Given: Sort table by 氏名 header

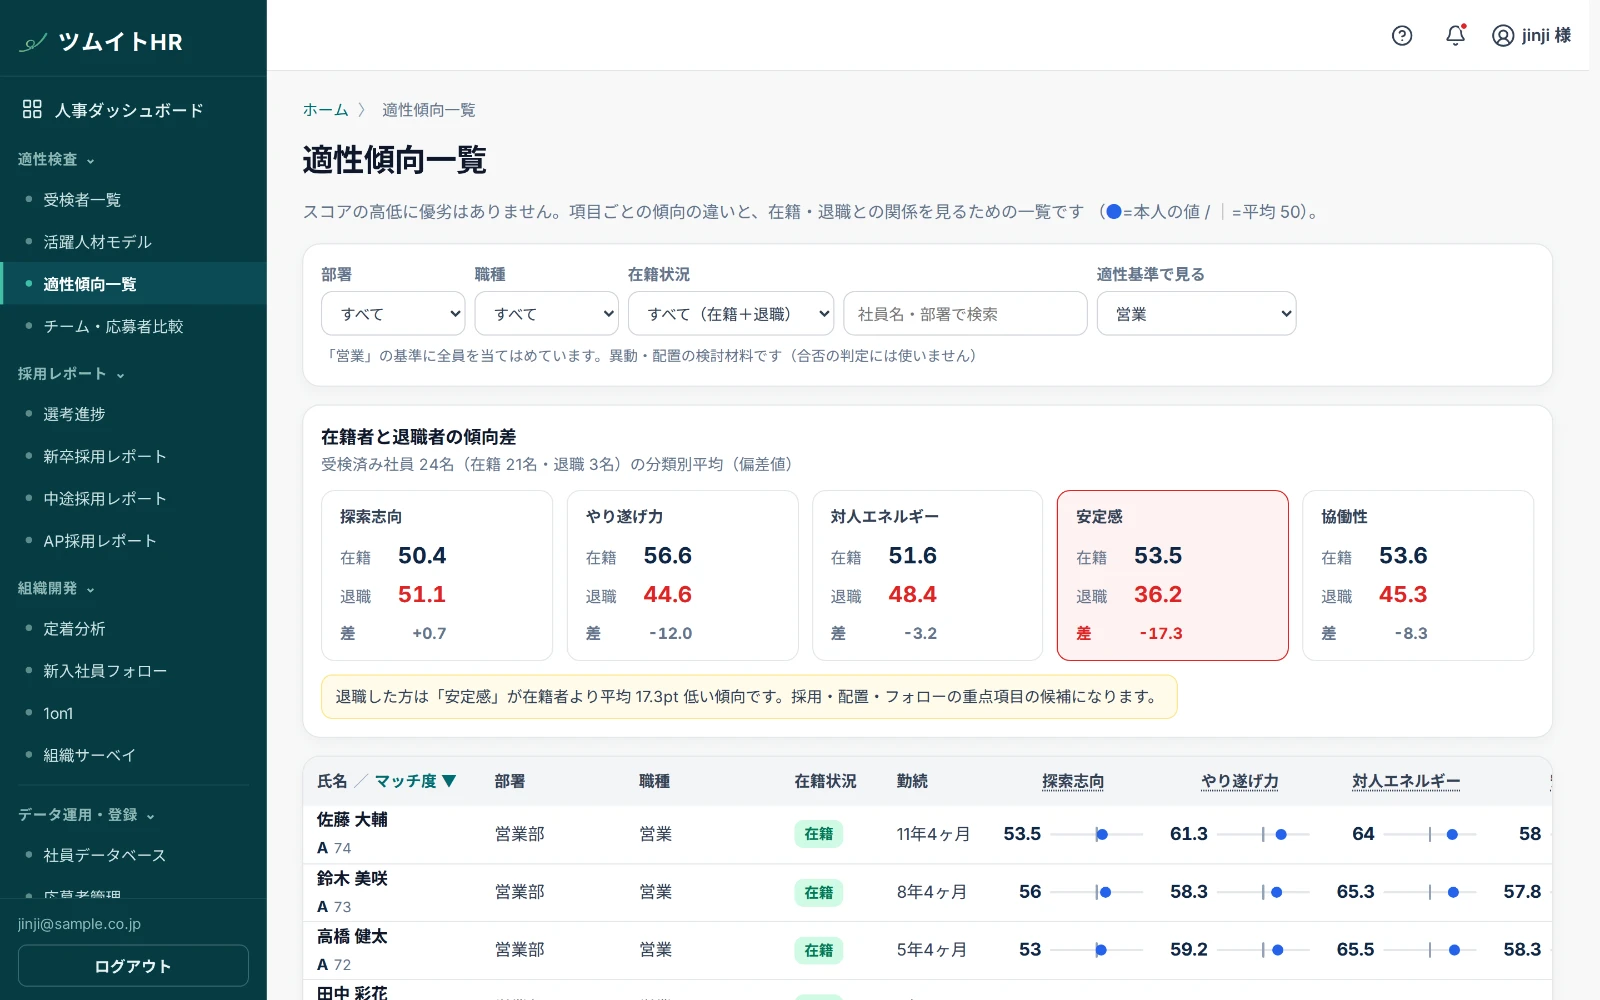Looking at the screenshot, I should click(x=332, y=782).
